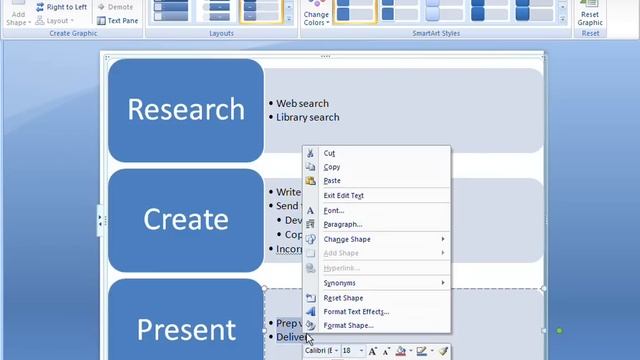Screen dimensions: 640x360
Task: Click the Right to Left arrows icon
Action: pos(40,7)
